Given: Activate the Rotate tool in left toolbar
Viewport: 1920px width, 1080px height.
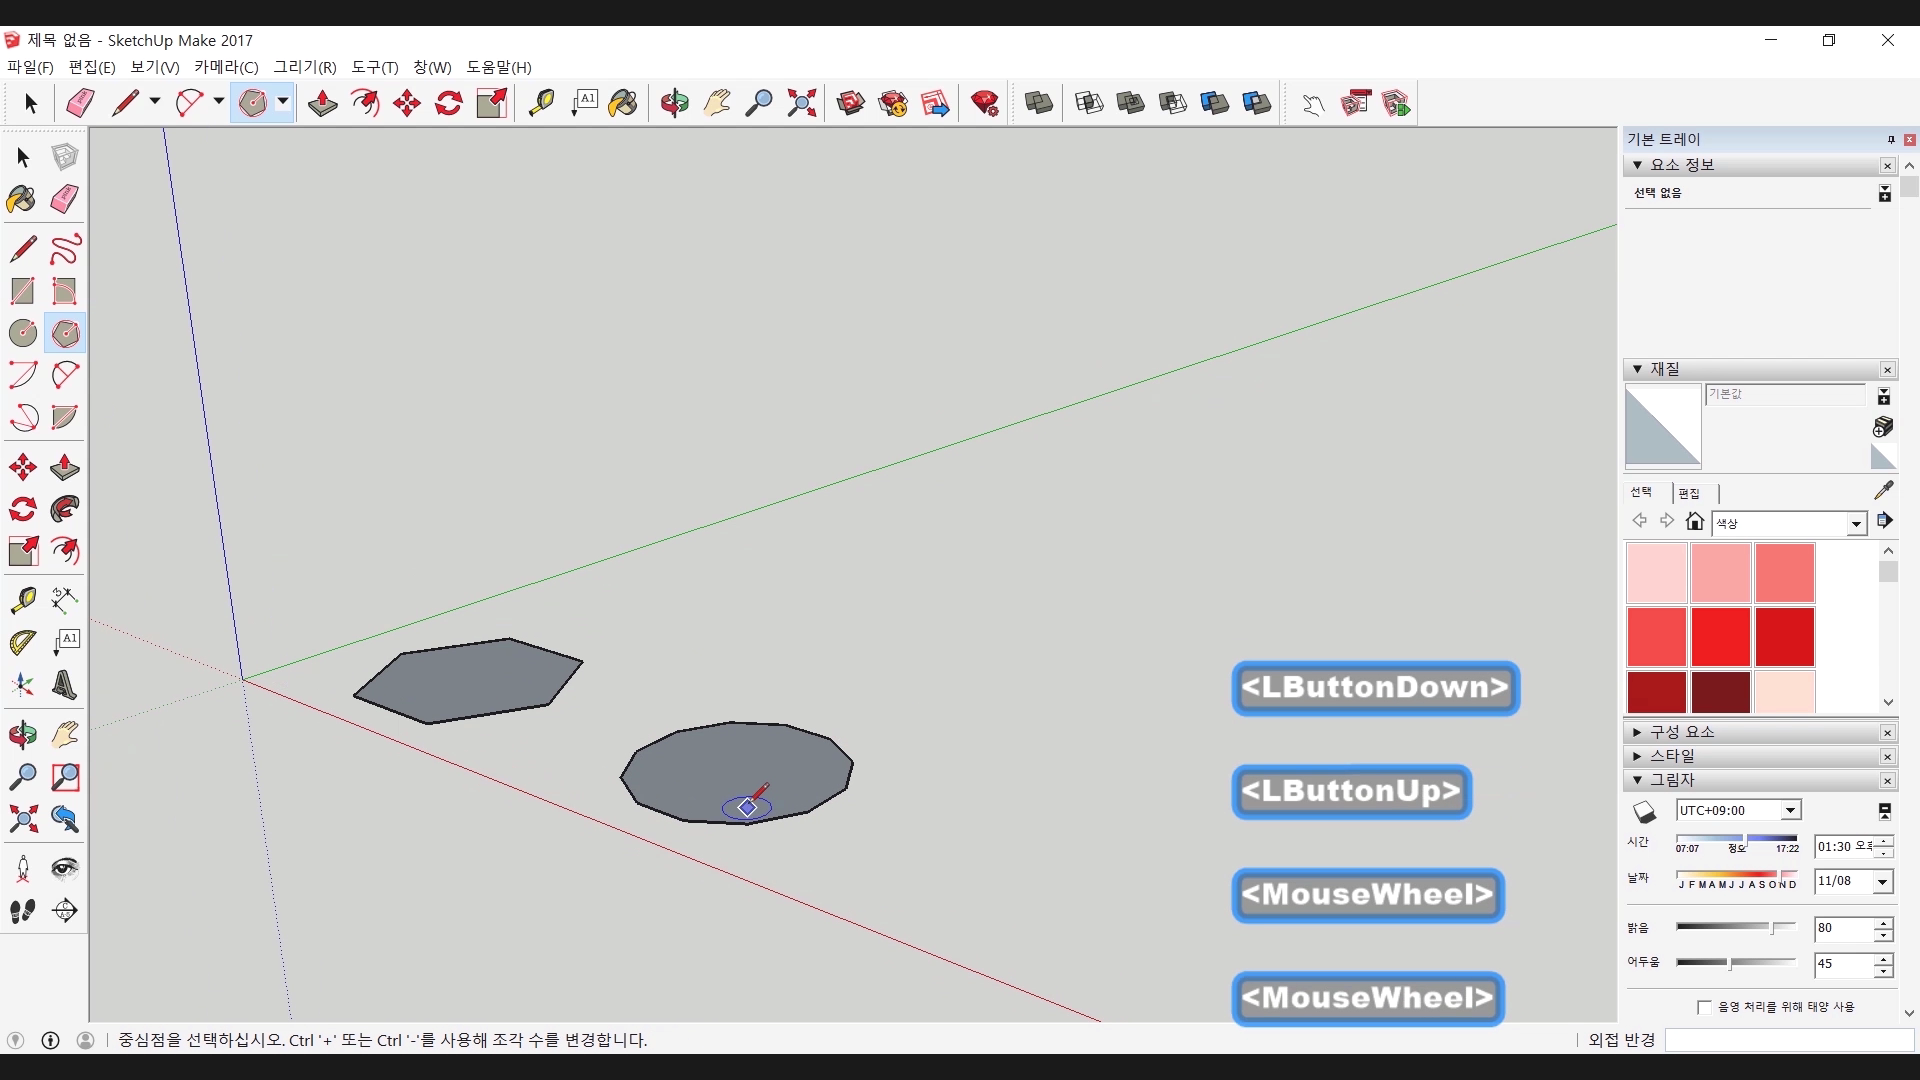Looking at the screenshot, I should tap(22, 509).
